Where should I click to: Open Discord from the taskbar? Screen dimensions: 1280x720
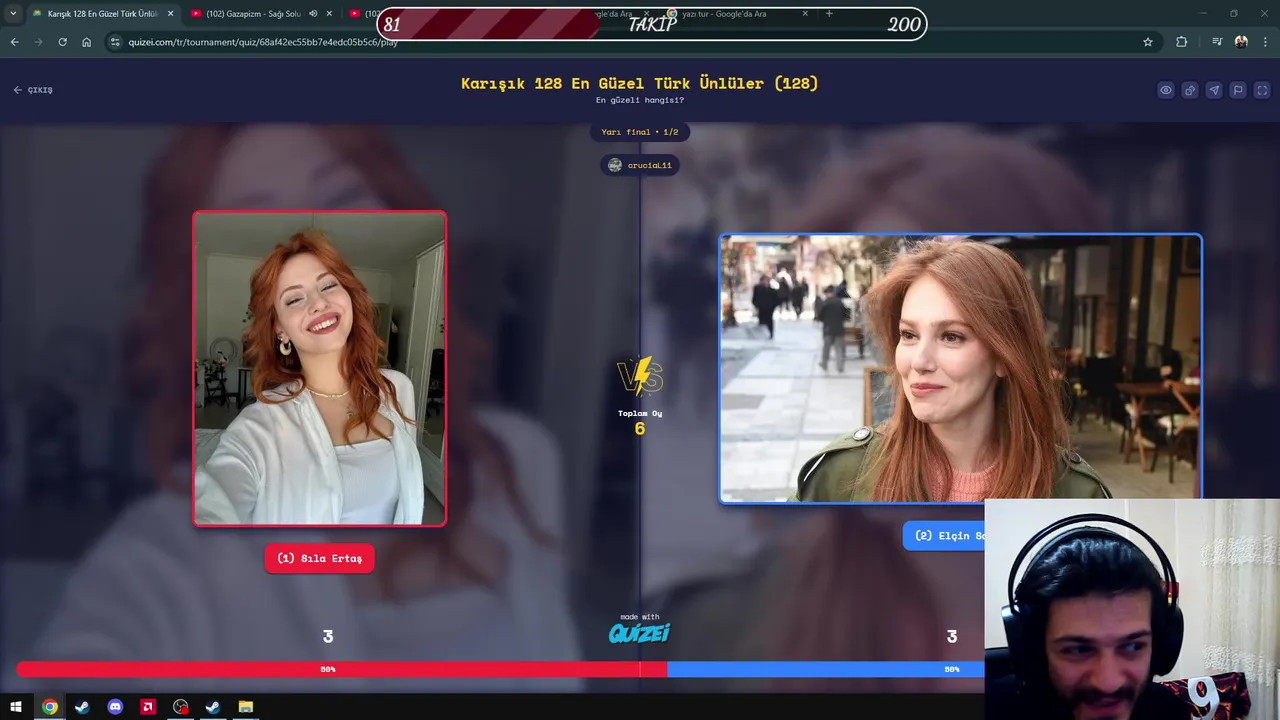tap(115, 707)
